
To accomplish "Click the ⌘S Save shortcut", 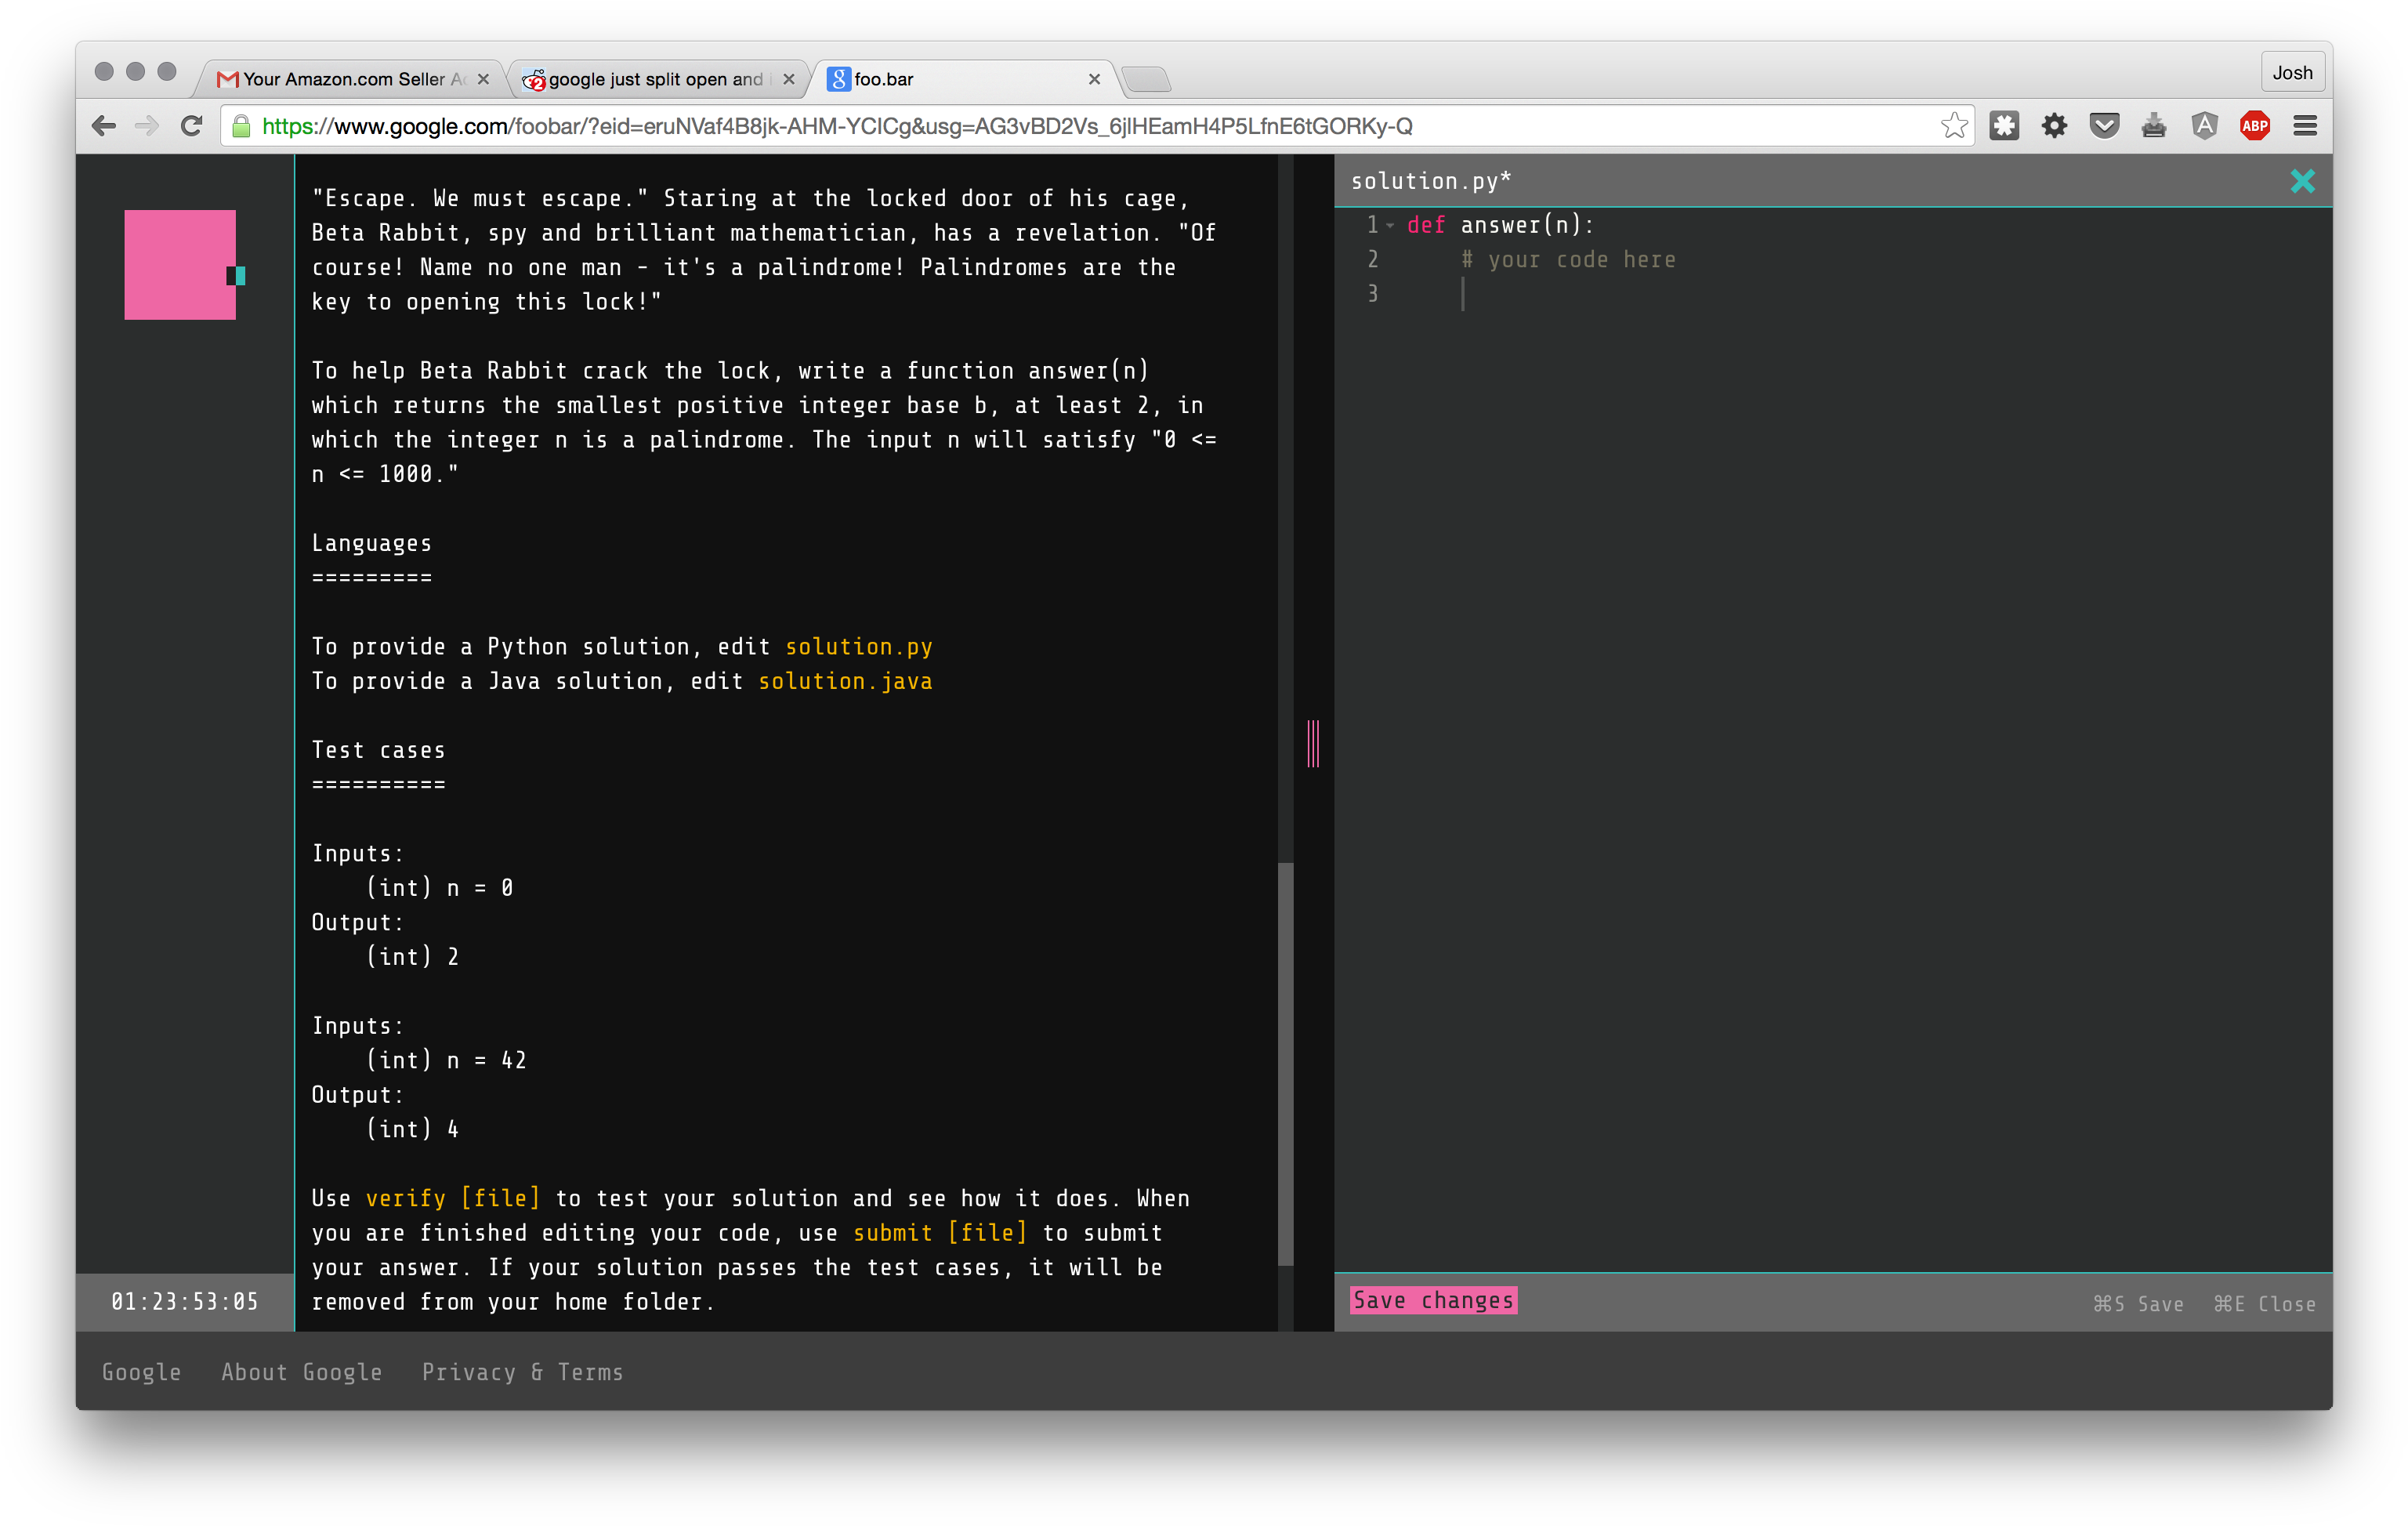I will pyautogui.click(x=2138, y=1303).
